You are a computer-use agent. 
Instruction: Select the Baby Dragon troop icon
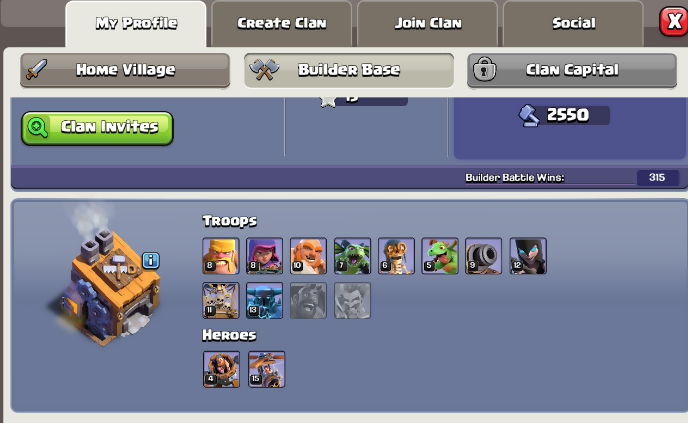click(440, 256)
